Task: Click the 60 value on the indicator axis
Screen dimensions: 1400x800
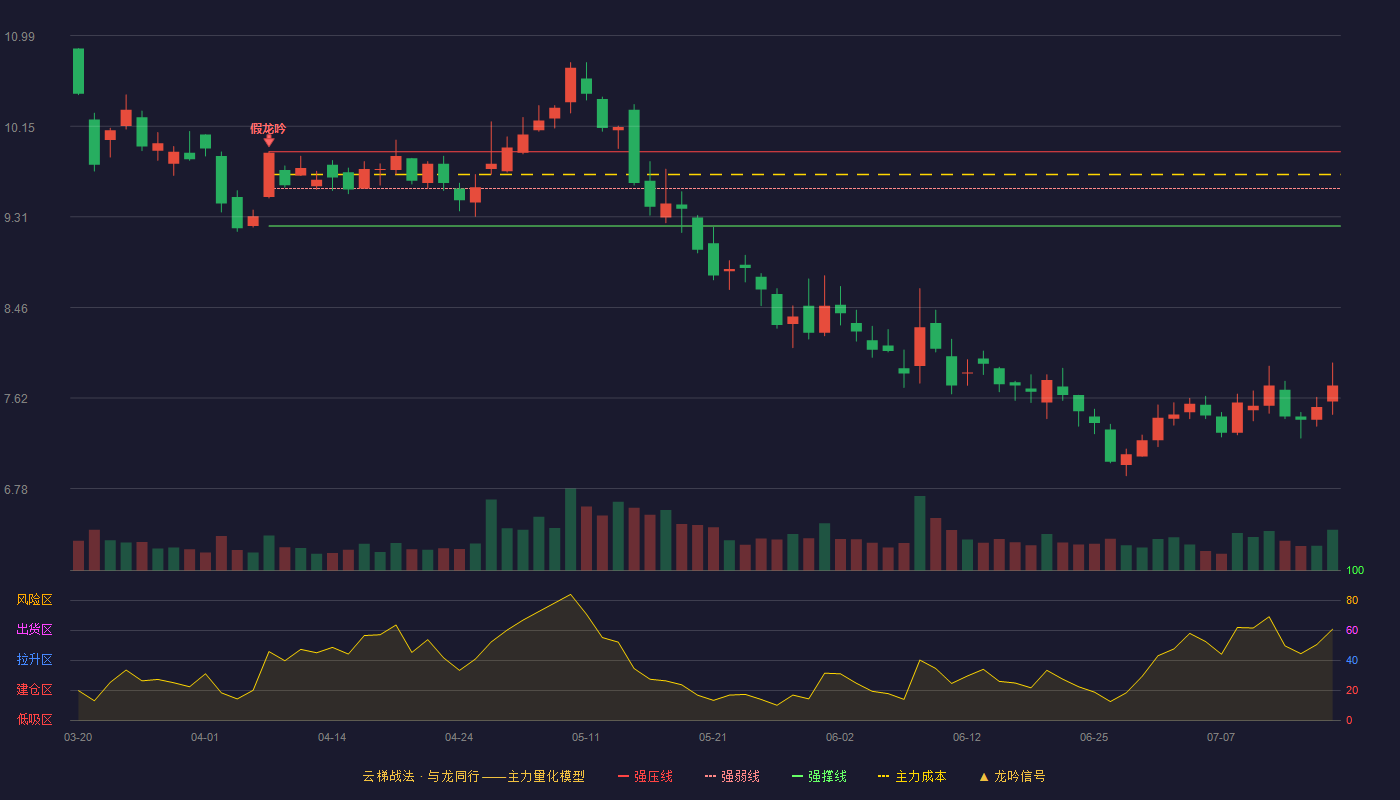Action: (1352, 630)
